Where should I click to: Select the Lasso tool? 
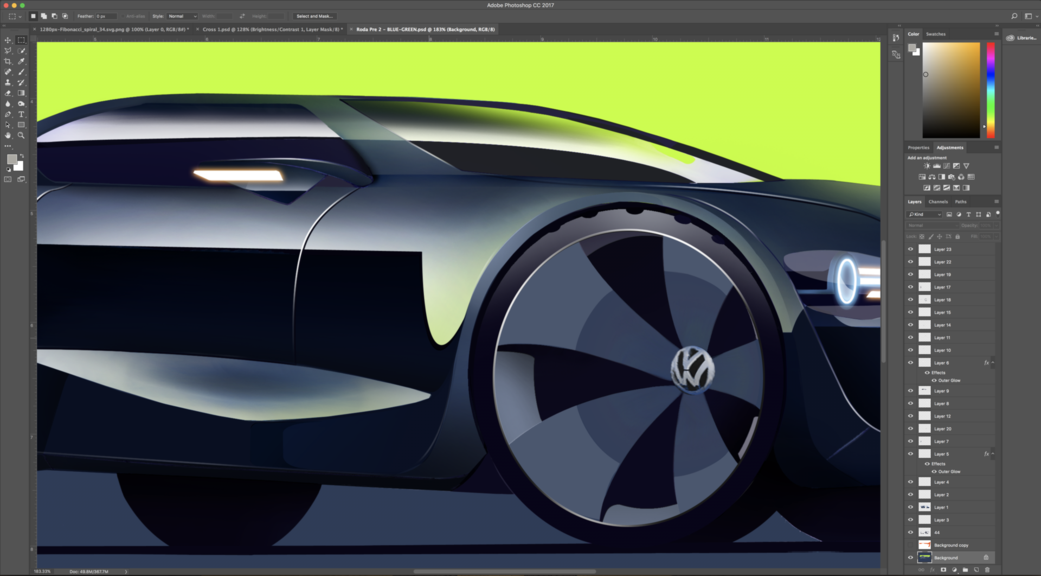coord(8,50)
